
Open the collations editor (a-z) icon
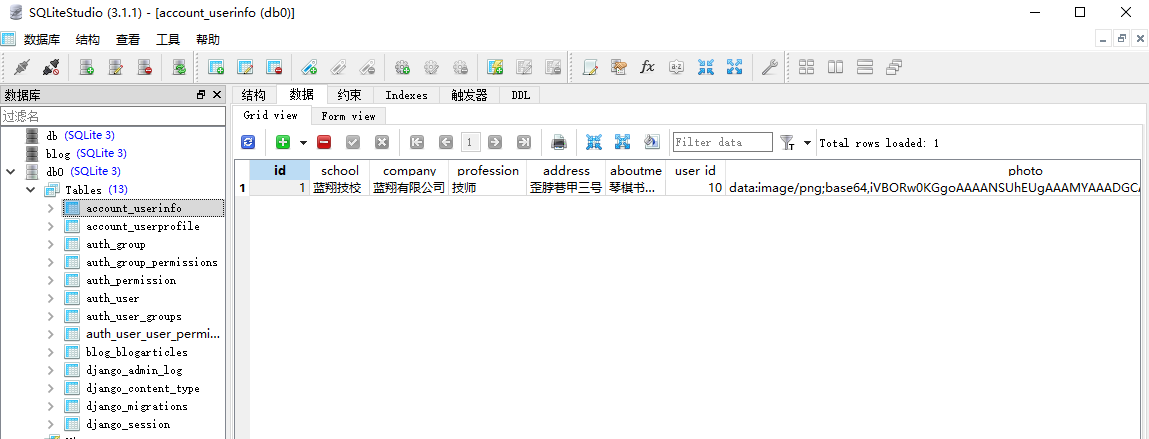point(676,67)
